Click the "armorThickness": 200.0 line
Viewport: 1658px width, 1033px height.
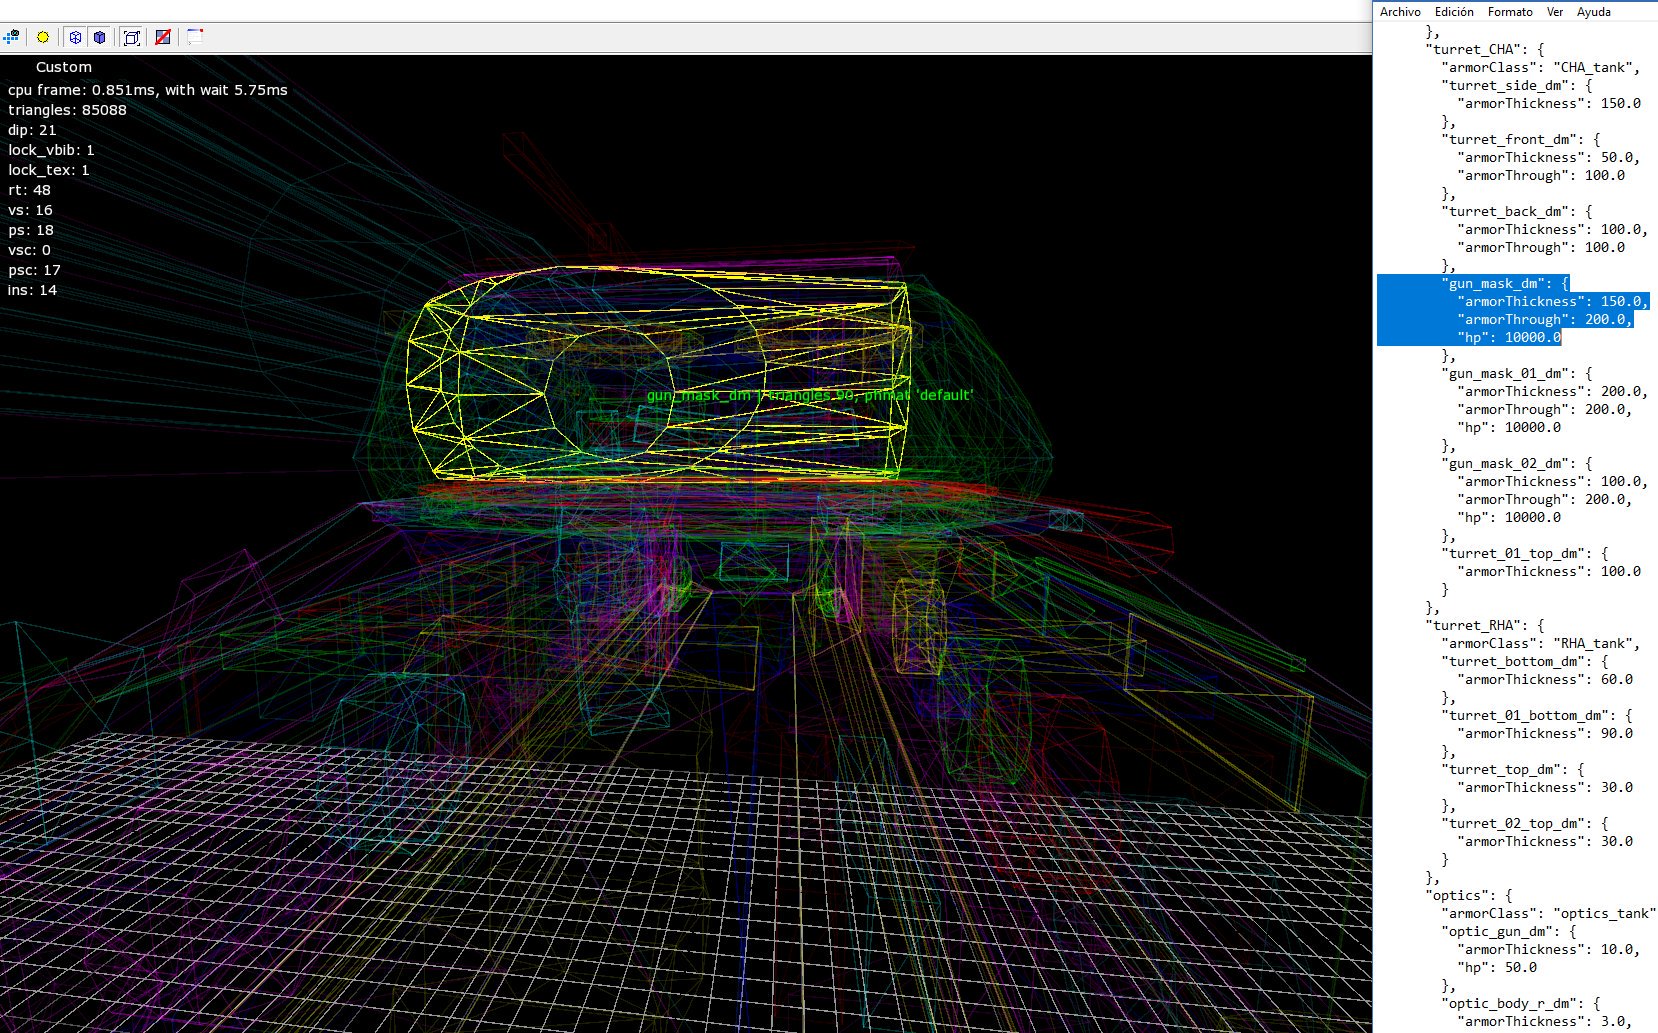click(x=1553, y=391)
